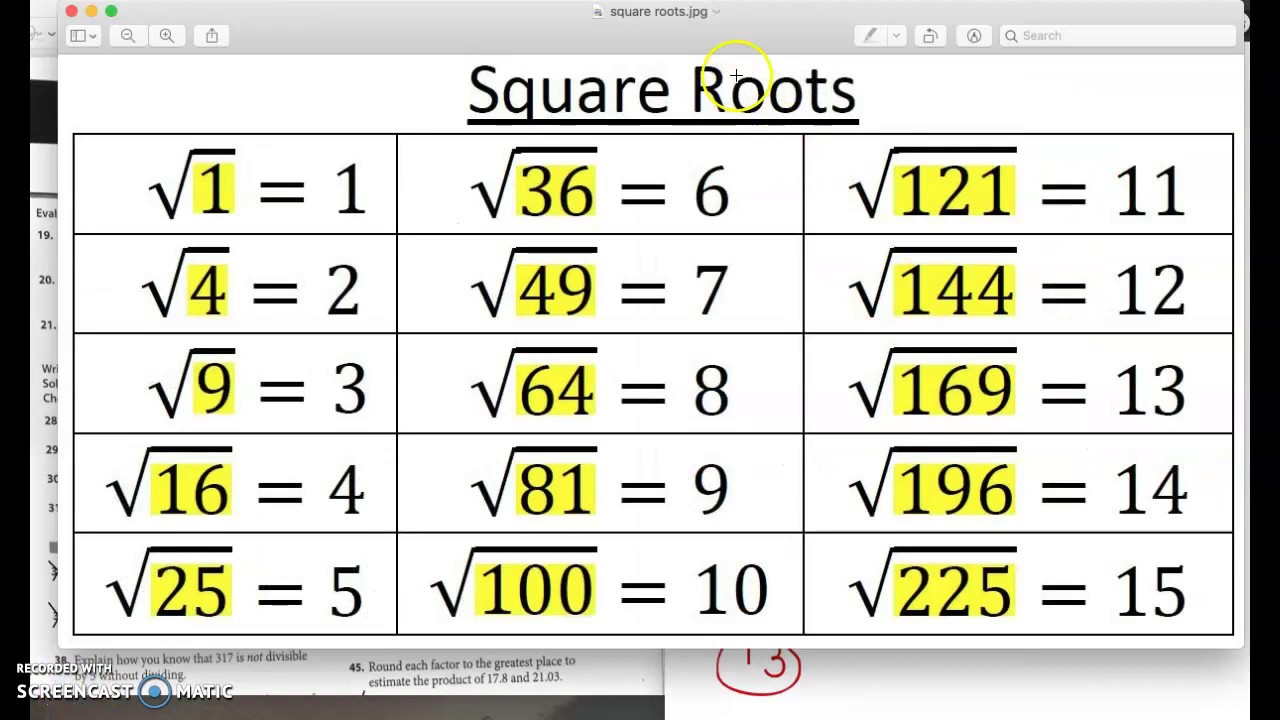Click the zoom in magnifier icon
The height and width of the screenshot is (720, 1280).
[167, 36]
